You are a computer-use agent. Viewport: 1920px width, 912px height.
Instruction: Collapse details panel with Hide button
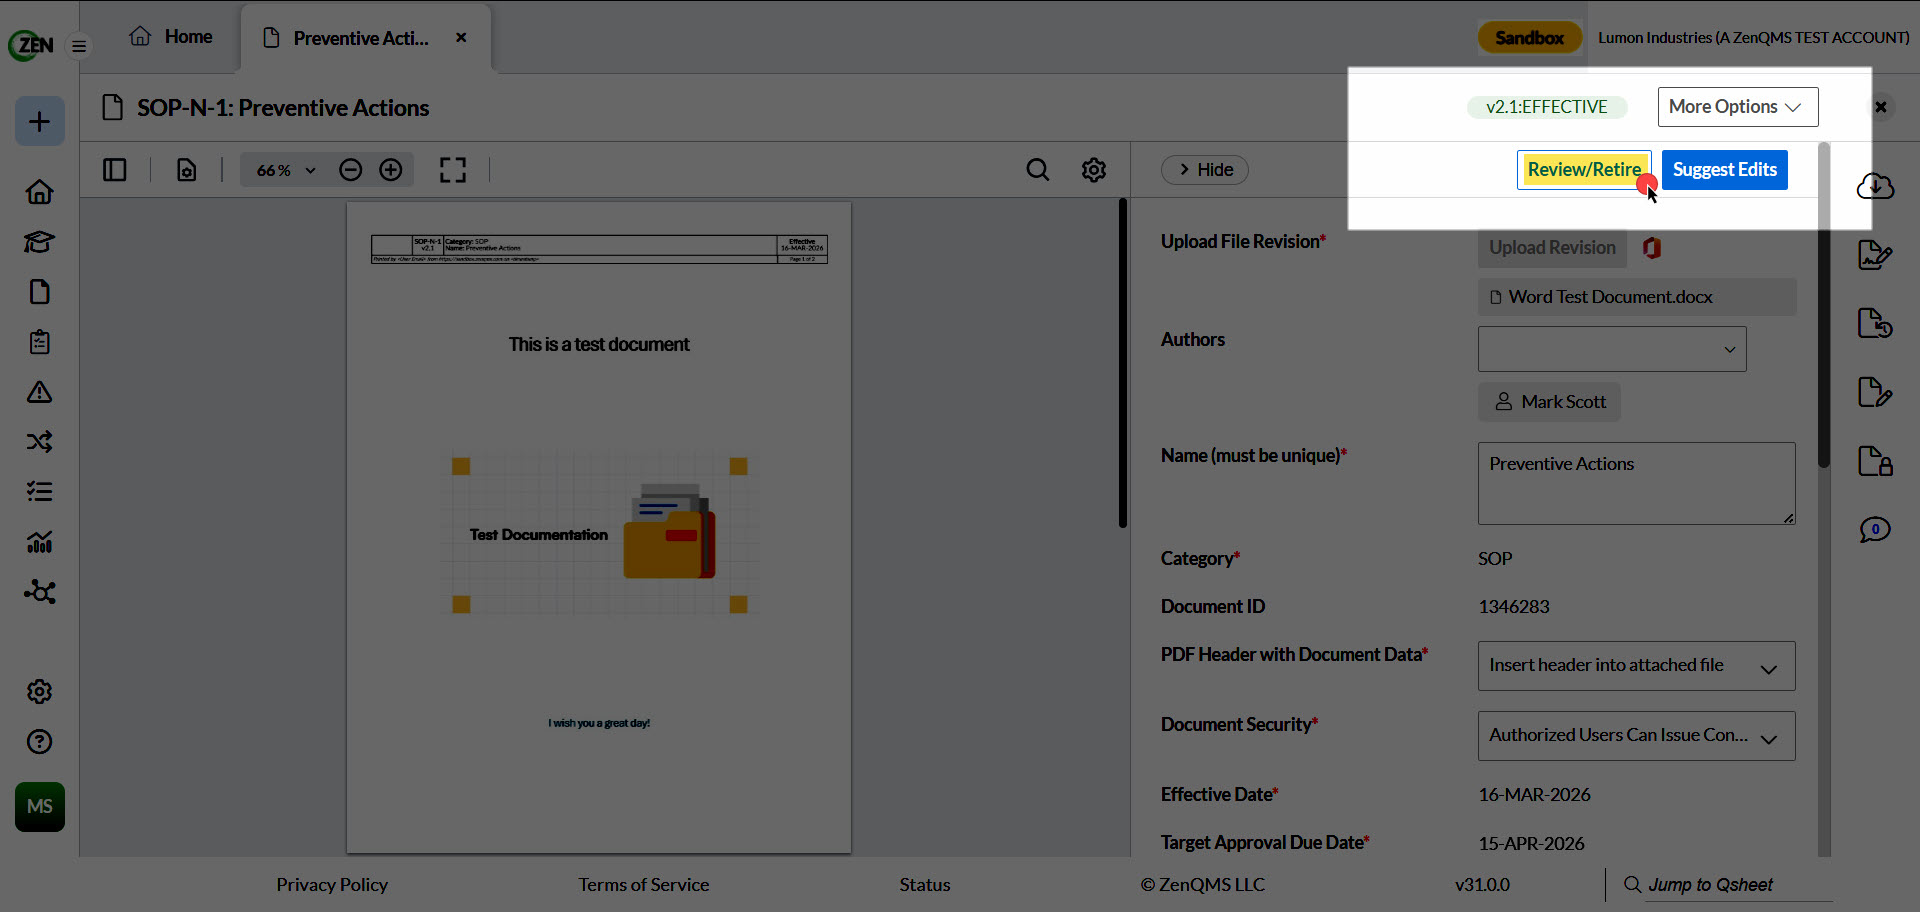1205,170
